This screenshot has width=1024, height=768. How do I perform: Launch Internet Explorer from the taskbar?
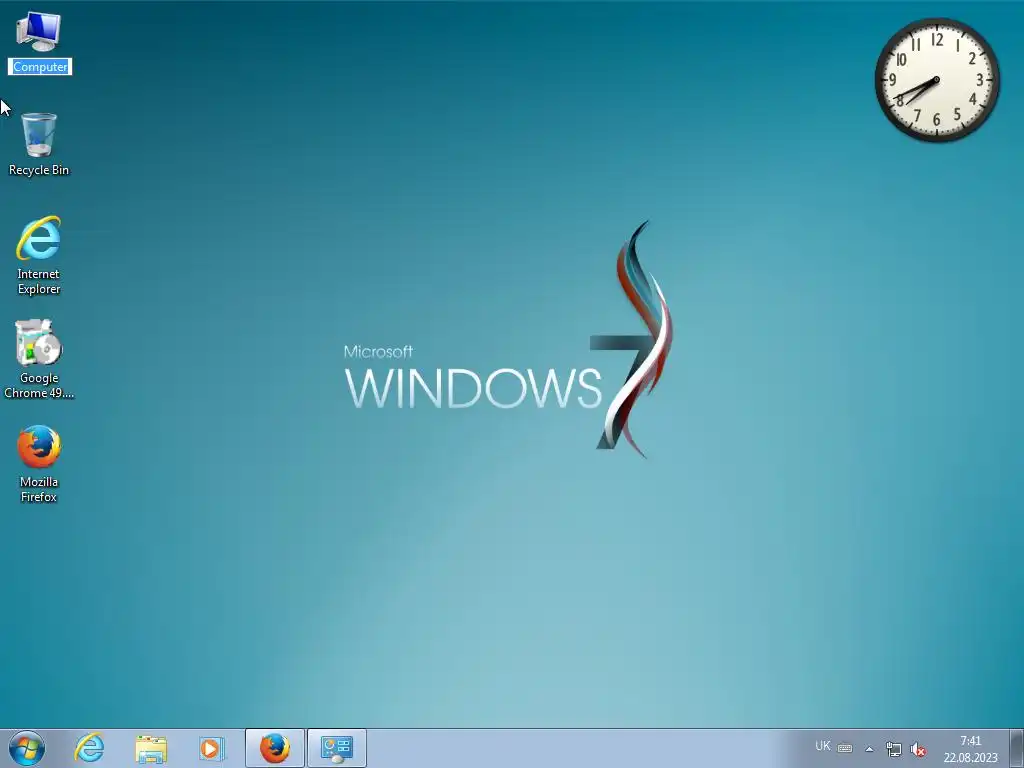(89, 748)
